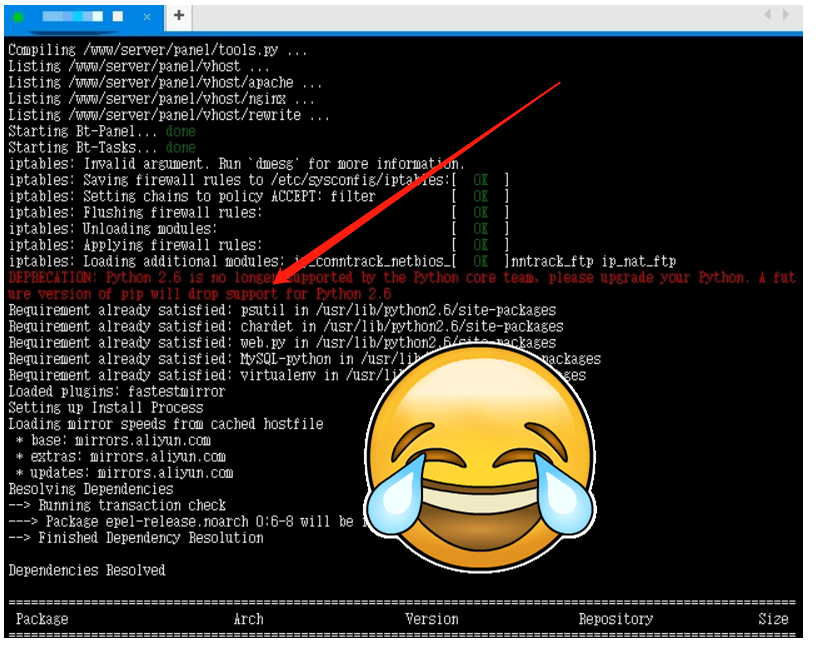Click the virtualenv requirement satisfied line
The image size is (823, 652).
point(297,375)
